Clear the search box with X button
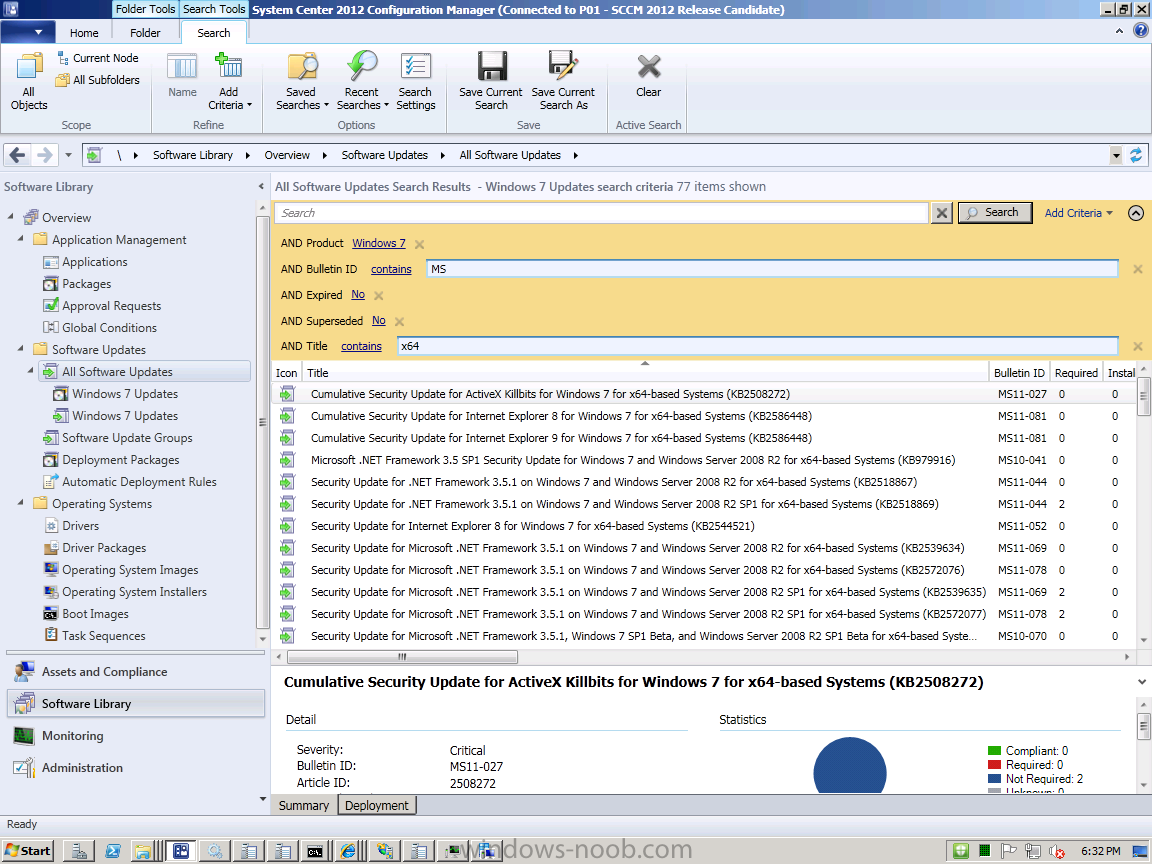The height and width of the screenshot is (864, 1152). [941, 213]
